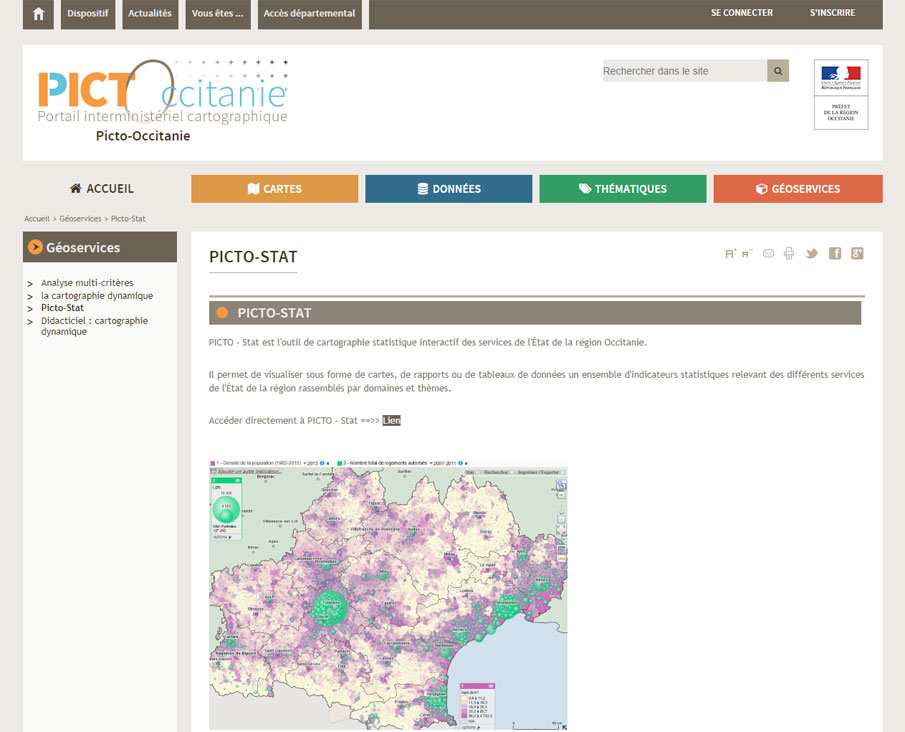Open Picto-Stat sidebar entry
Screen dimensions: 905x732
click(x=62, y=308)
